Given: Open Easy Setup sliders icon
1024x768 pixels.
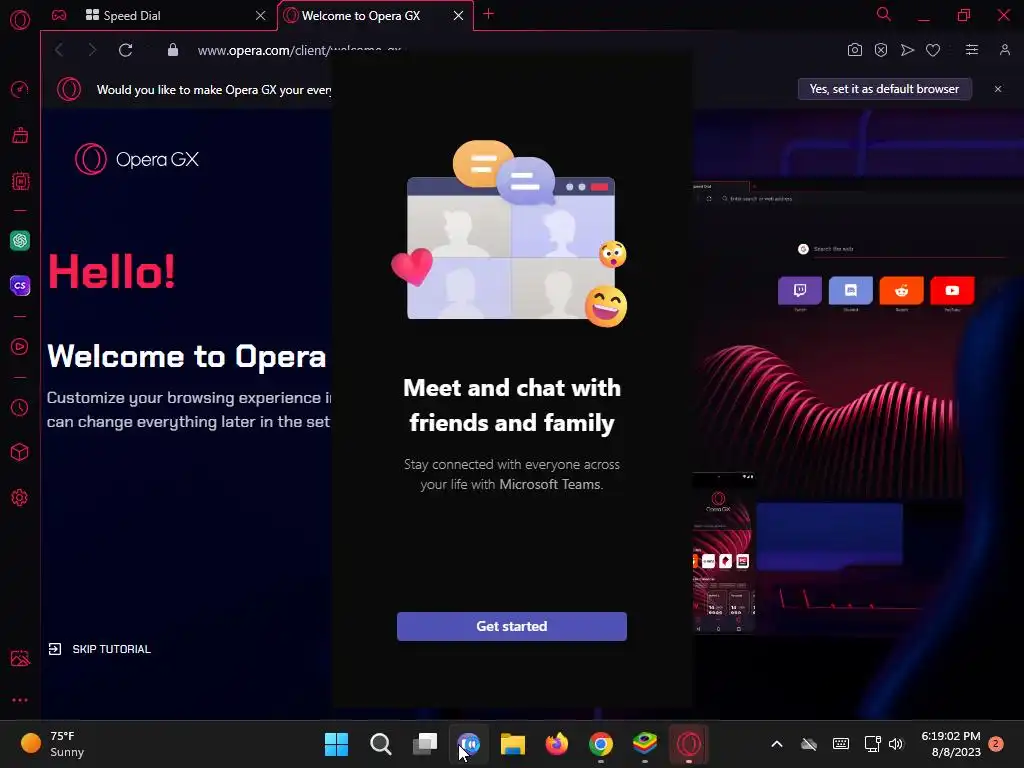Looking at the screenshot, I should [x=972, y=50].
